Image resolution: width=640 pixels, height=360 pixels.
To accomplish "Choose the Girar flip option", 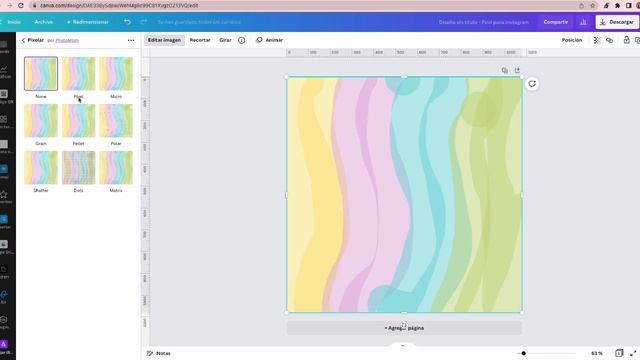I will (225, 40).
